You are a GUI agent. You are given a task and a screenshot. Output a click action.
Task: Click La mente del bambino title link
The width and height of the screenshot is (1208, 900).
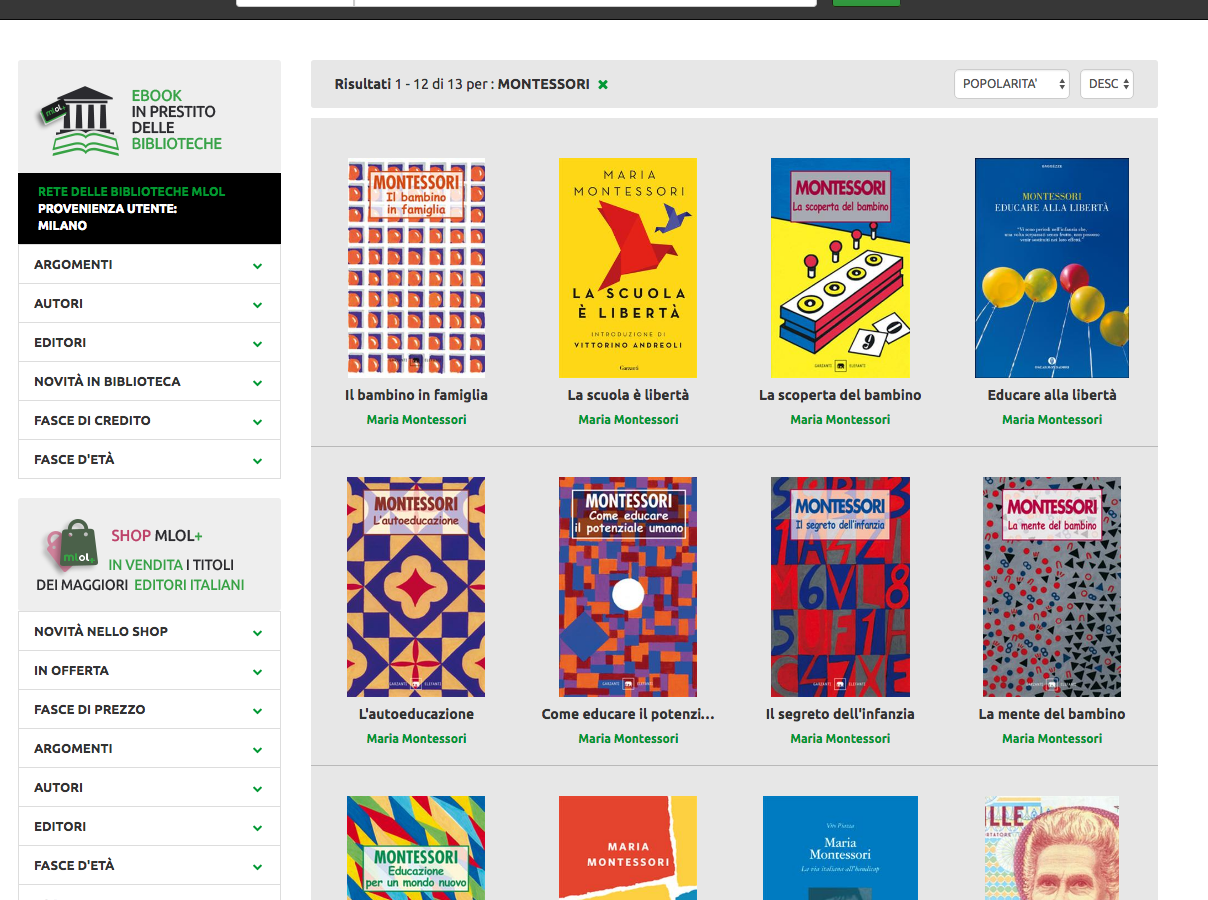pos(1052,714)
